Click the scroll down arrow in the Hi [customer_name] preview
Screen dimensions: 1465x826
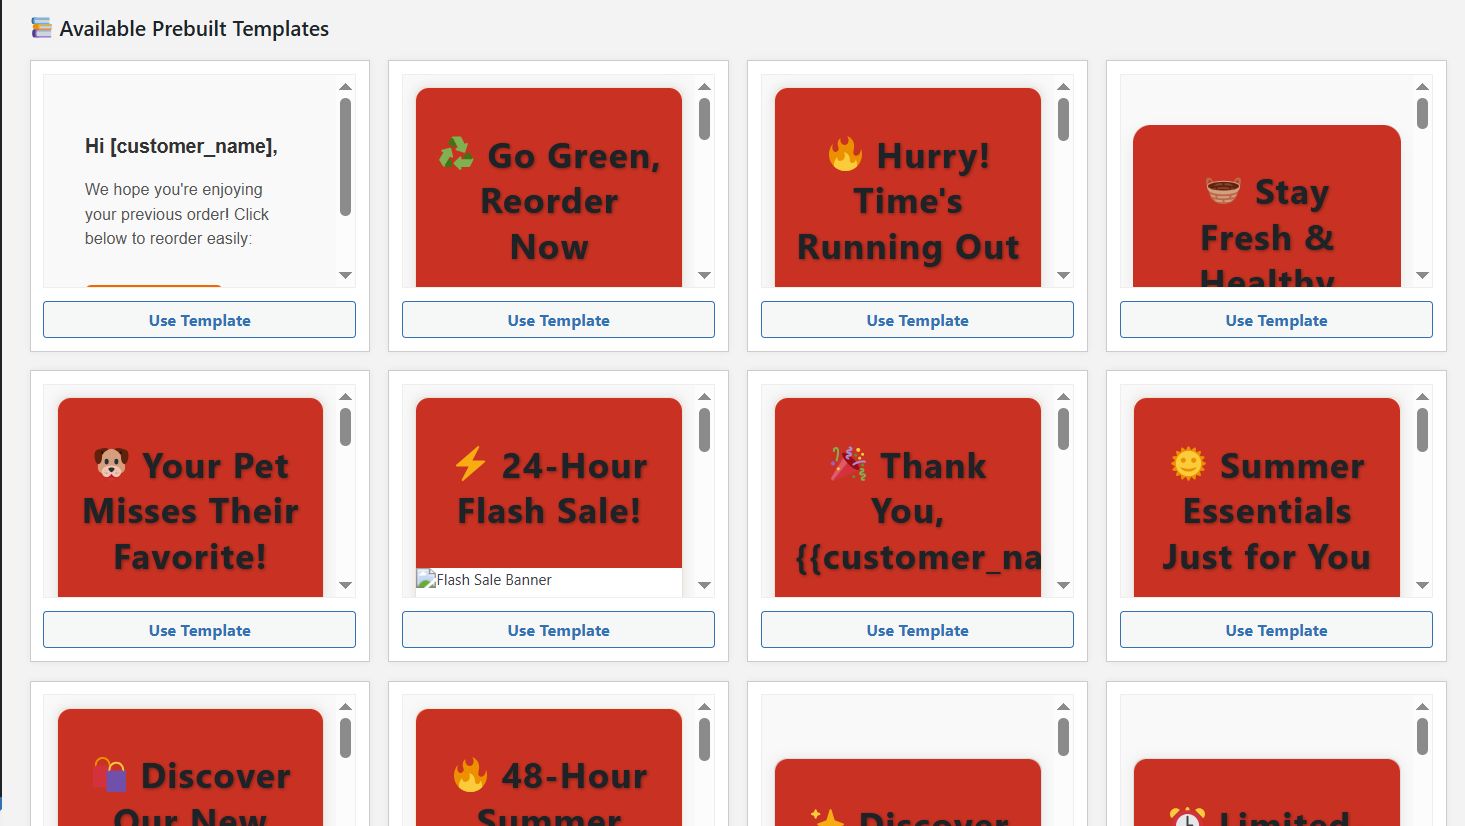coord(345,275)
